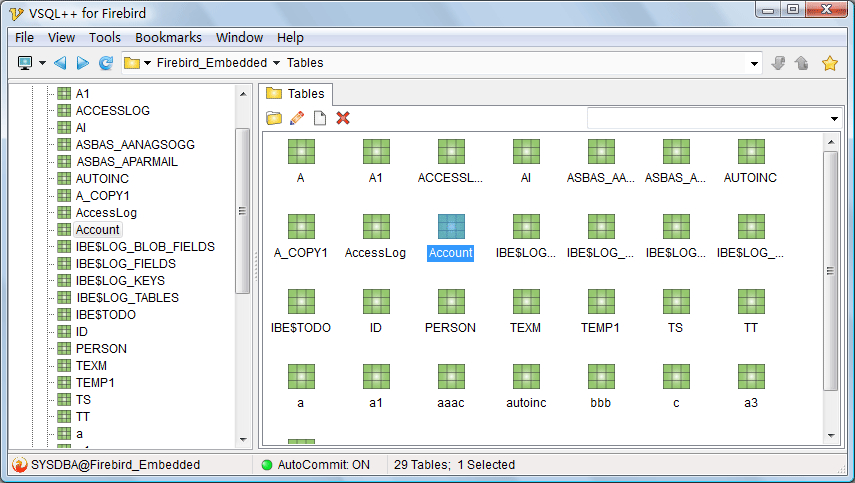The height and width of the screenshot is (483, 855).
Task: Open the File menu
Action: coord(25,37)
